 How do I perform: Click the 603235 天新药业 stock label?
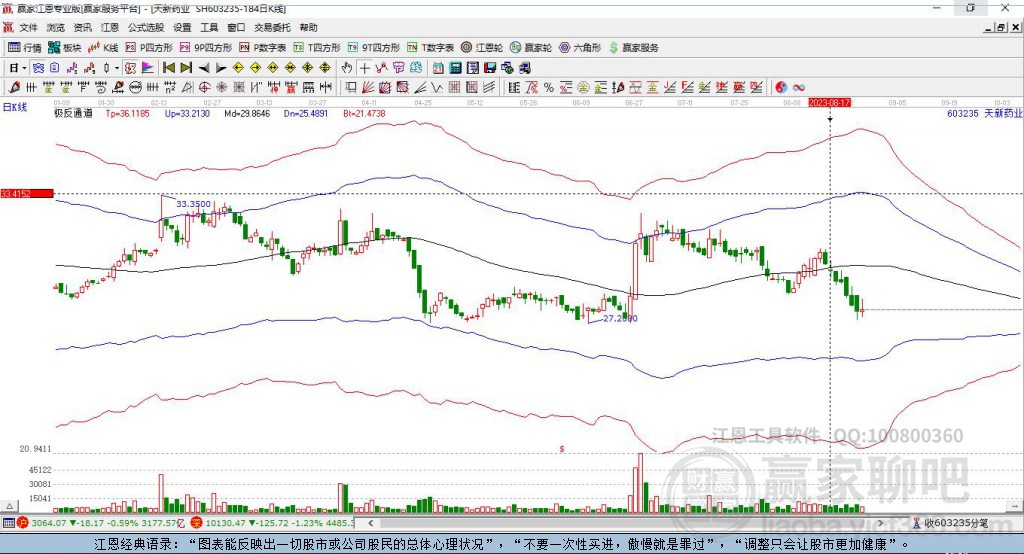click(x=984, y=114)
